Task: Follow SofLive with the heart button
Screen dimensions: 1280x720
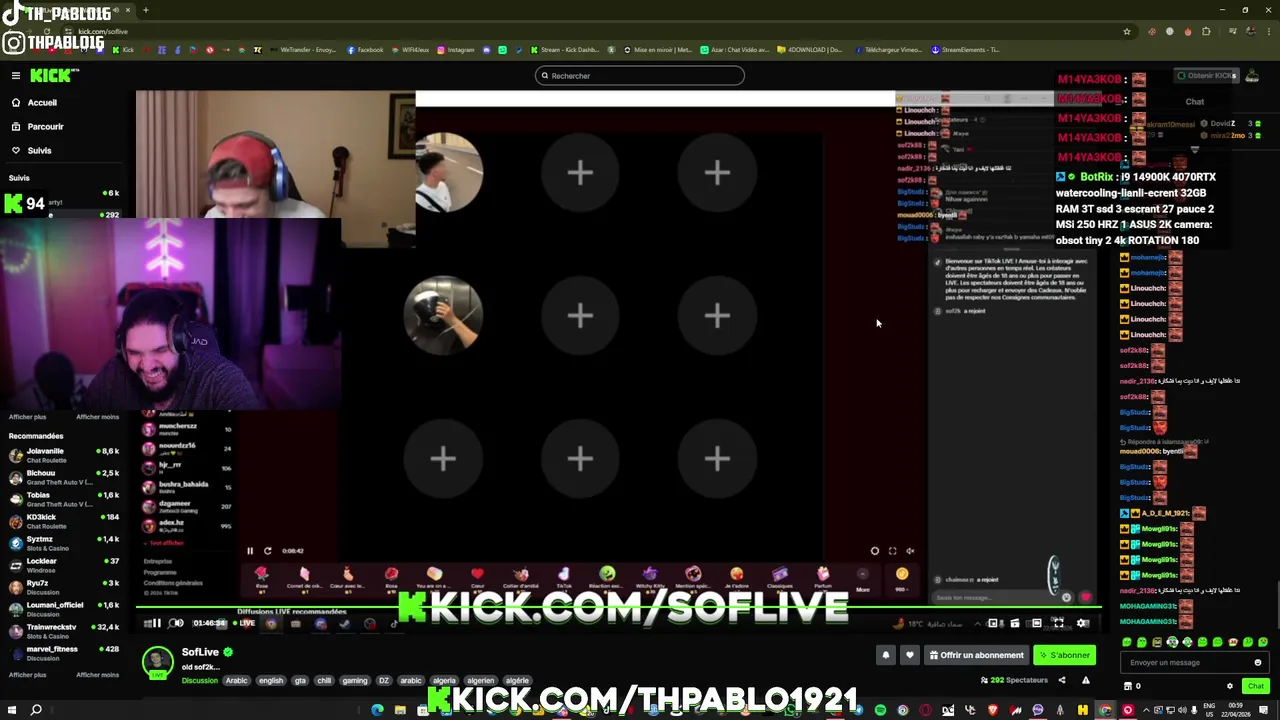Action: (909, 655)
